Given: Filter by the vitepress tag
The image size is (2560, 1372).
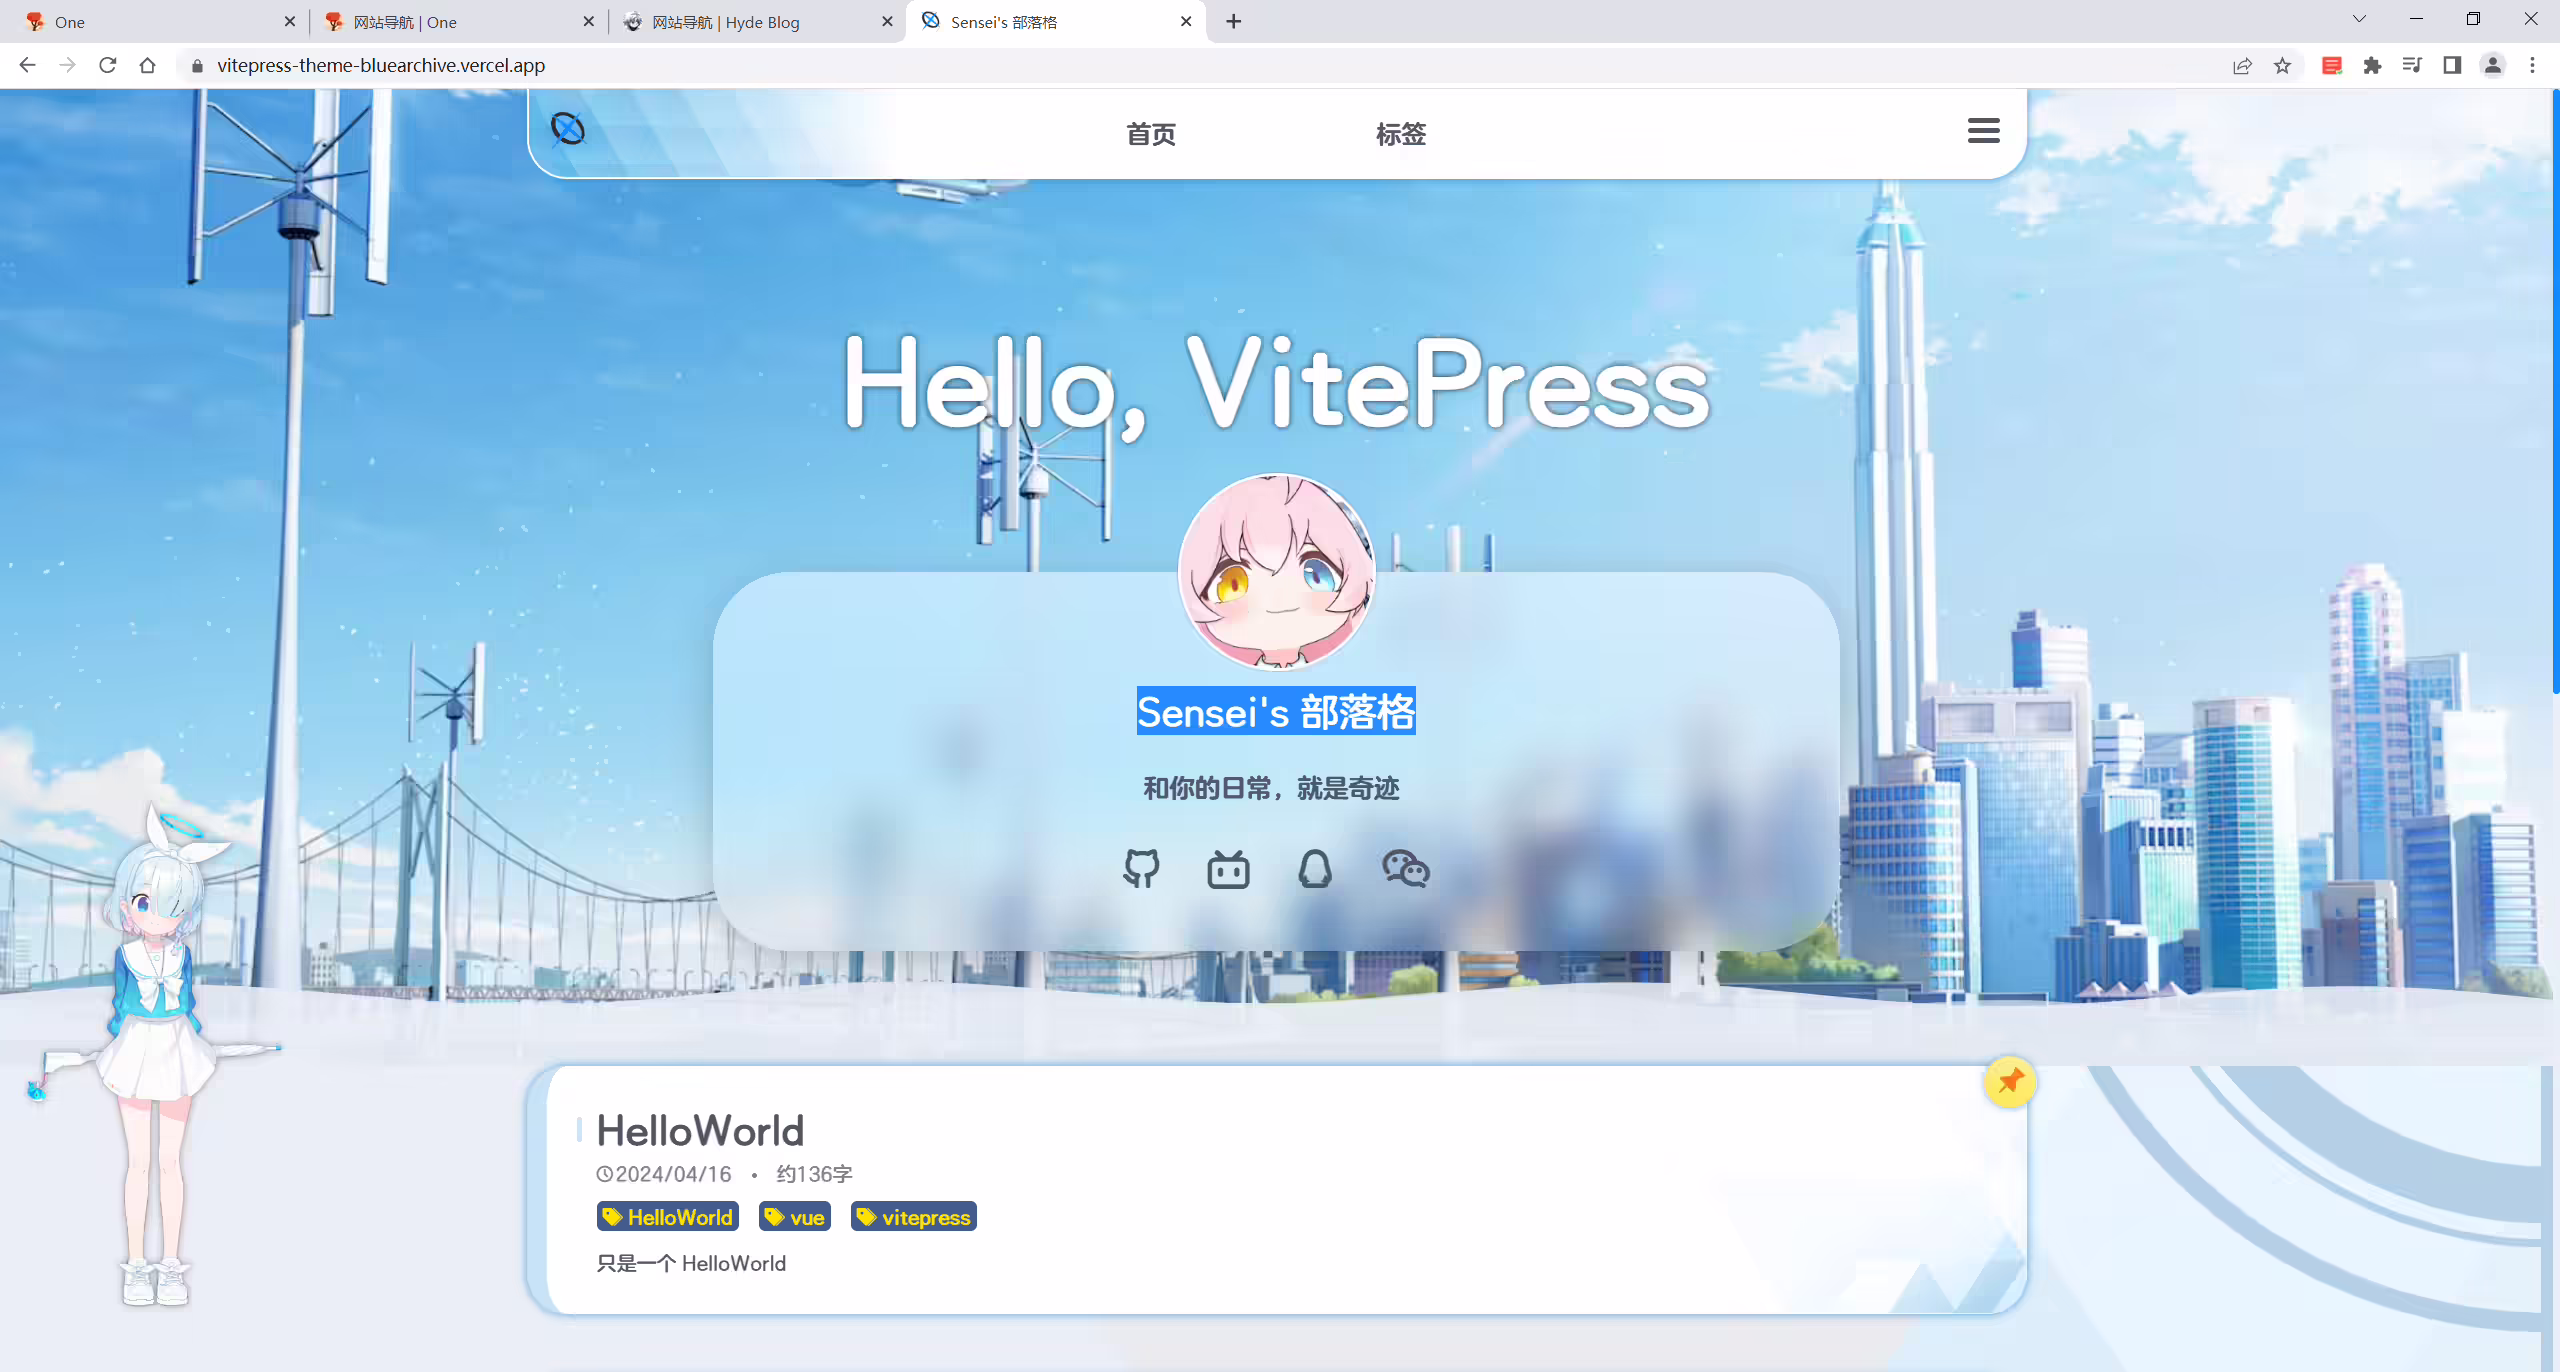Looking at the screenshot, I should coord(914,1217).
